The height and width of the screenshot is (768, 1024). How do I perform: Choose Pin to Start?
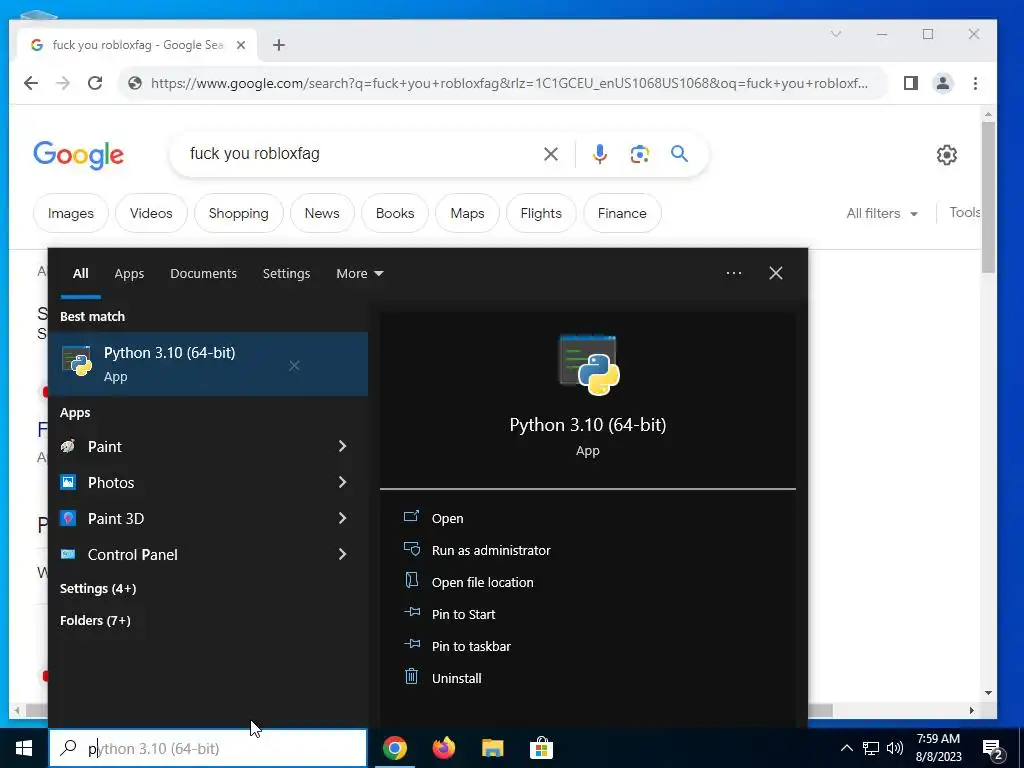pyautogui.click(x=464, y=615)
